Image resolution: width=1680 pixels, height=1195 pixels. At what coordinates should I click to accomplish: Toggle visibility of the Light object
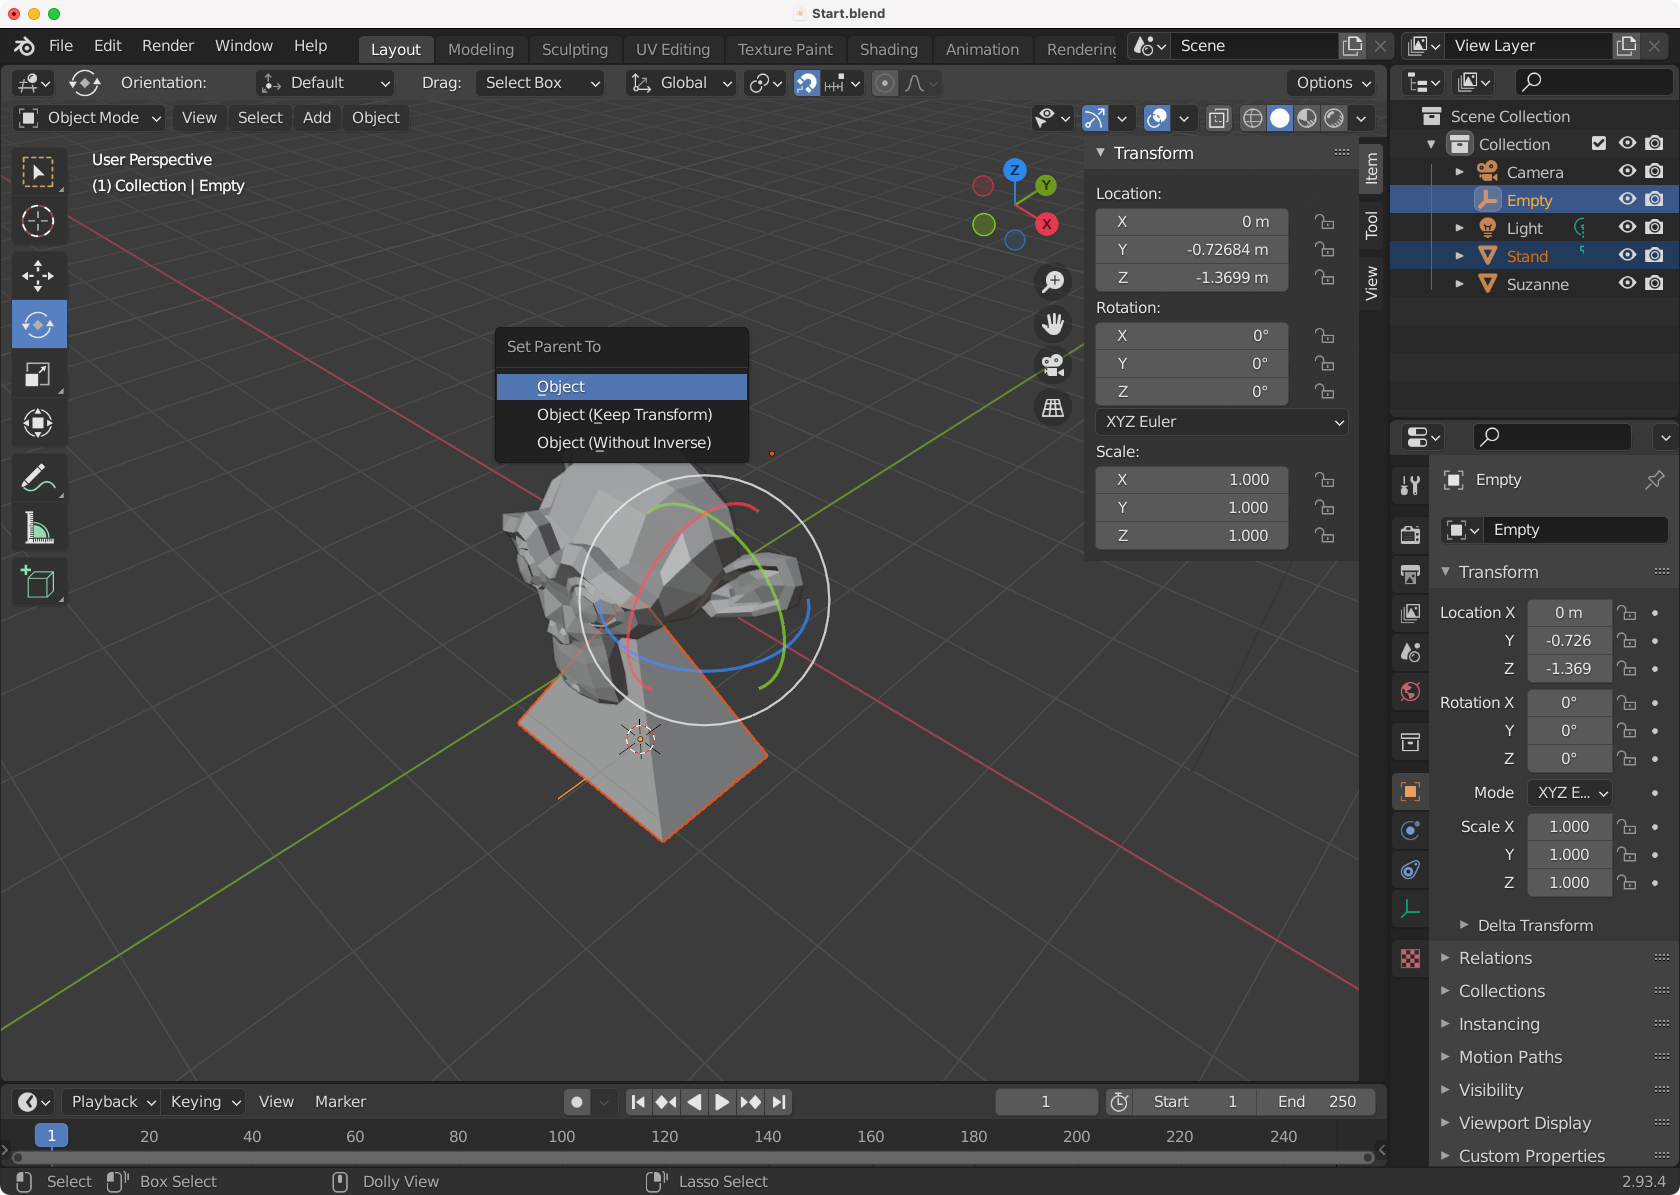[1627, 228]
